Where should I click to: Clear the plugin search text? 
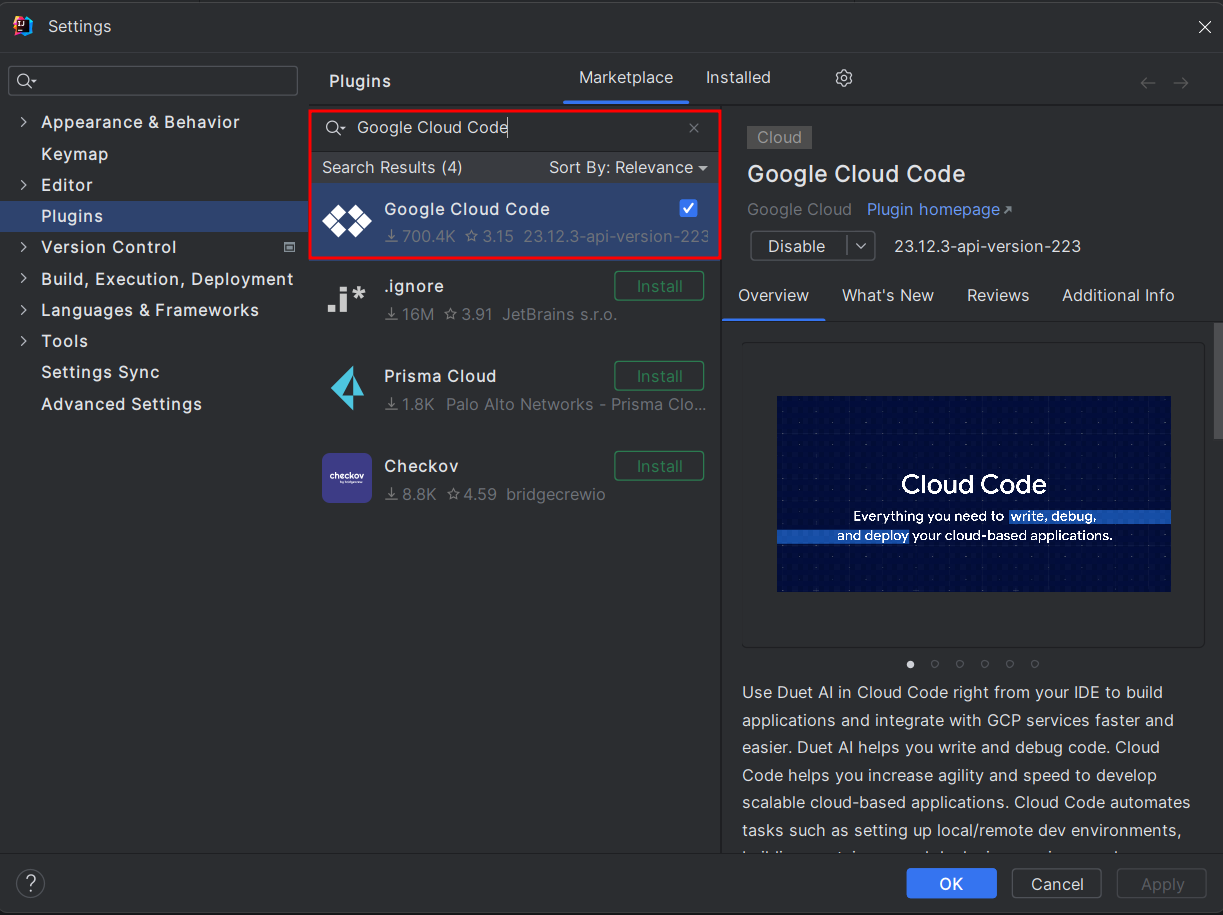pyautogui.click(x=694, y=128)
